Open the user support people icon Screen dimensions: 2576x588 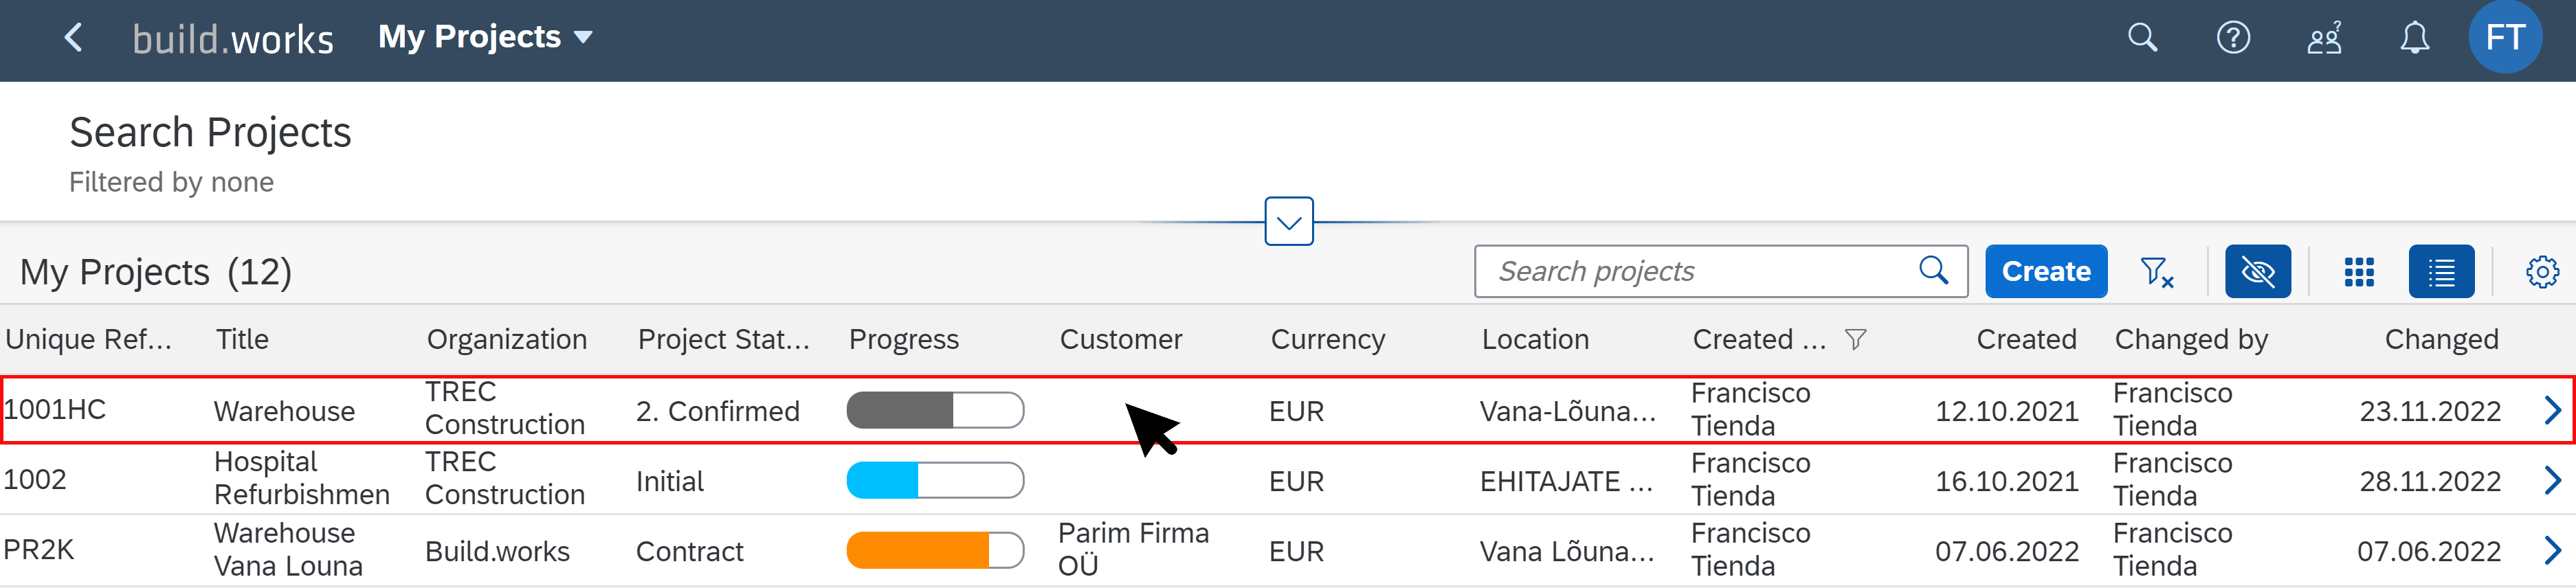tap(2324, 38)
